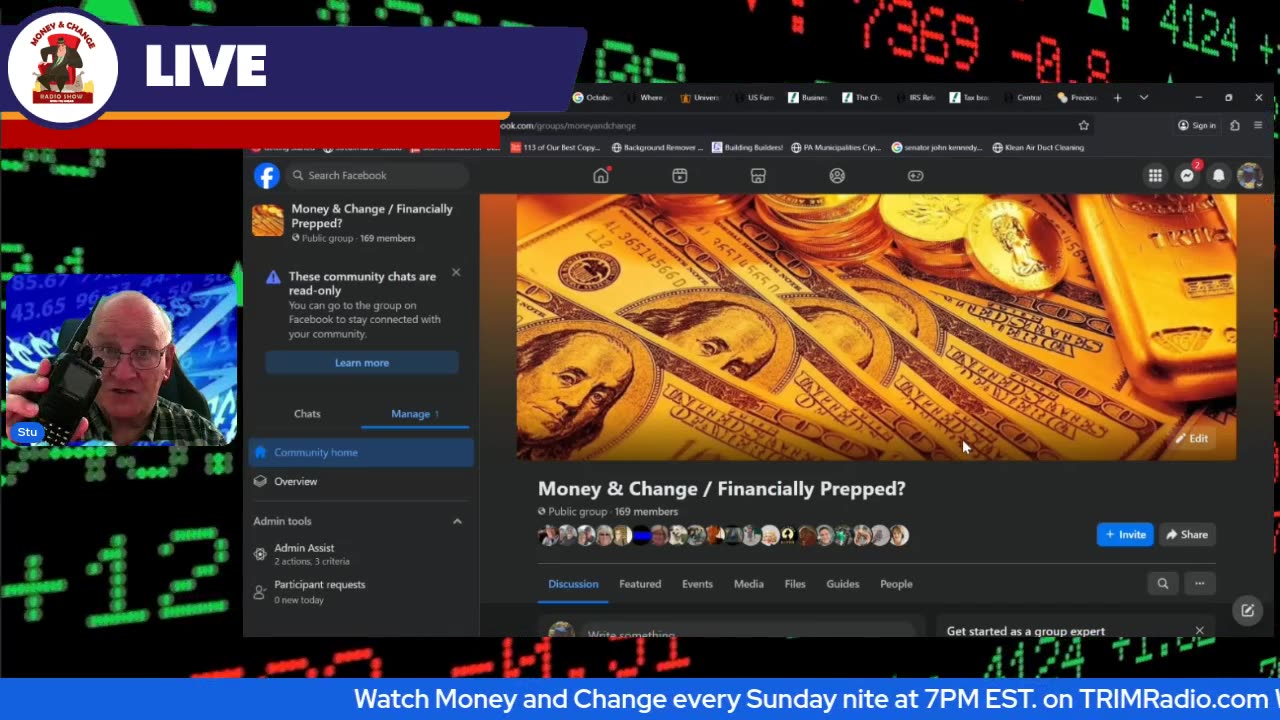
Task: Open the Building Builders bookmark
Action: 747,147
